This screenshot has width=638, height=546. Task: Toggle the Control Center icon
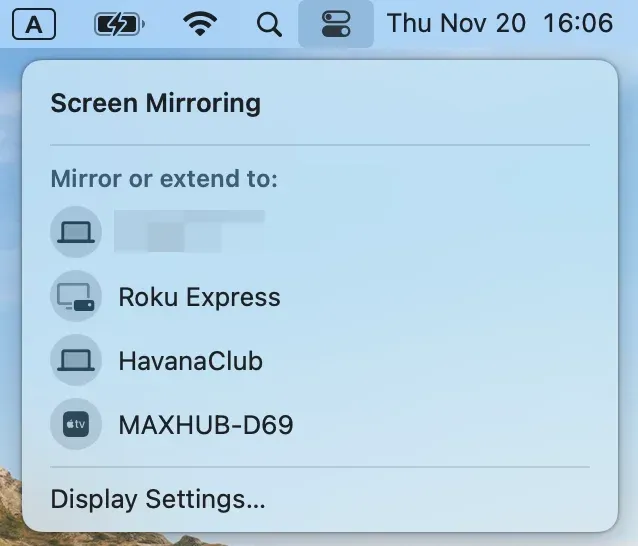click(x=336, y=24)
